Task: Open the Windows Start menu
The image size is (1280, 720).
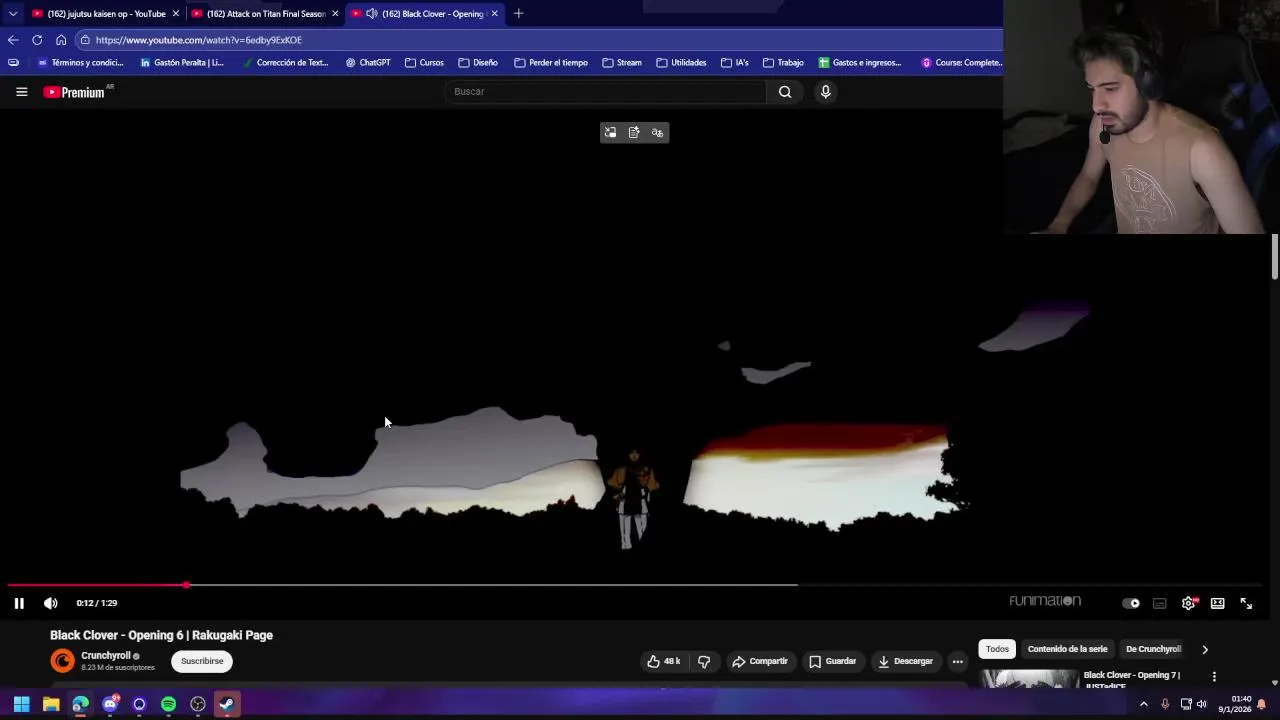Action: [x=21, y=704]
